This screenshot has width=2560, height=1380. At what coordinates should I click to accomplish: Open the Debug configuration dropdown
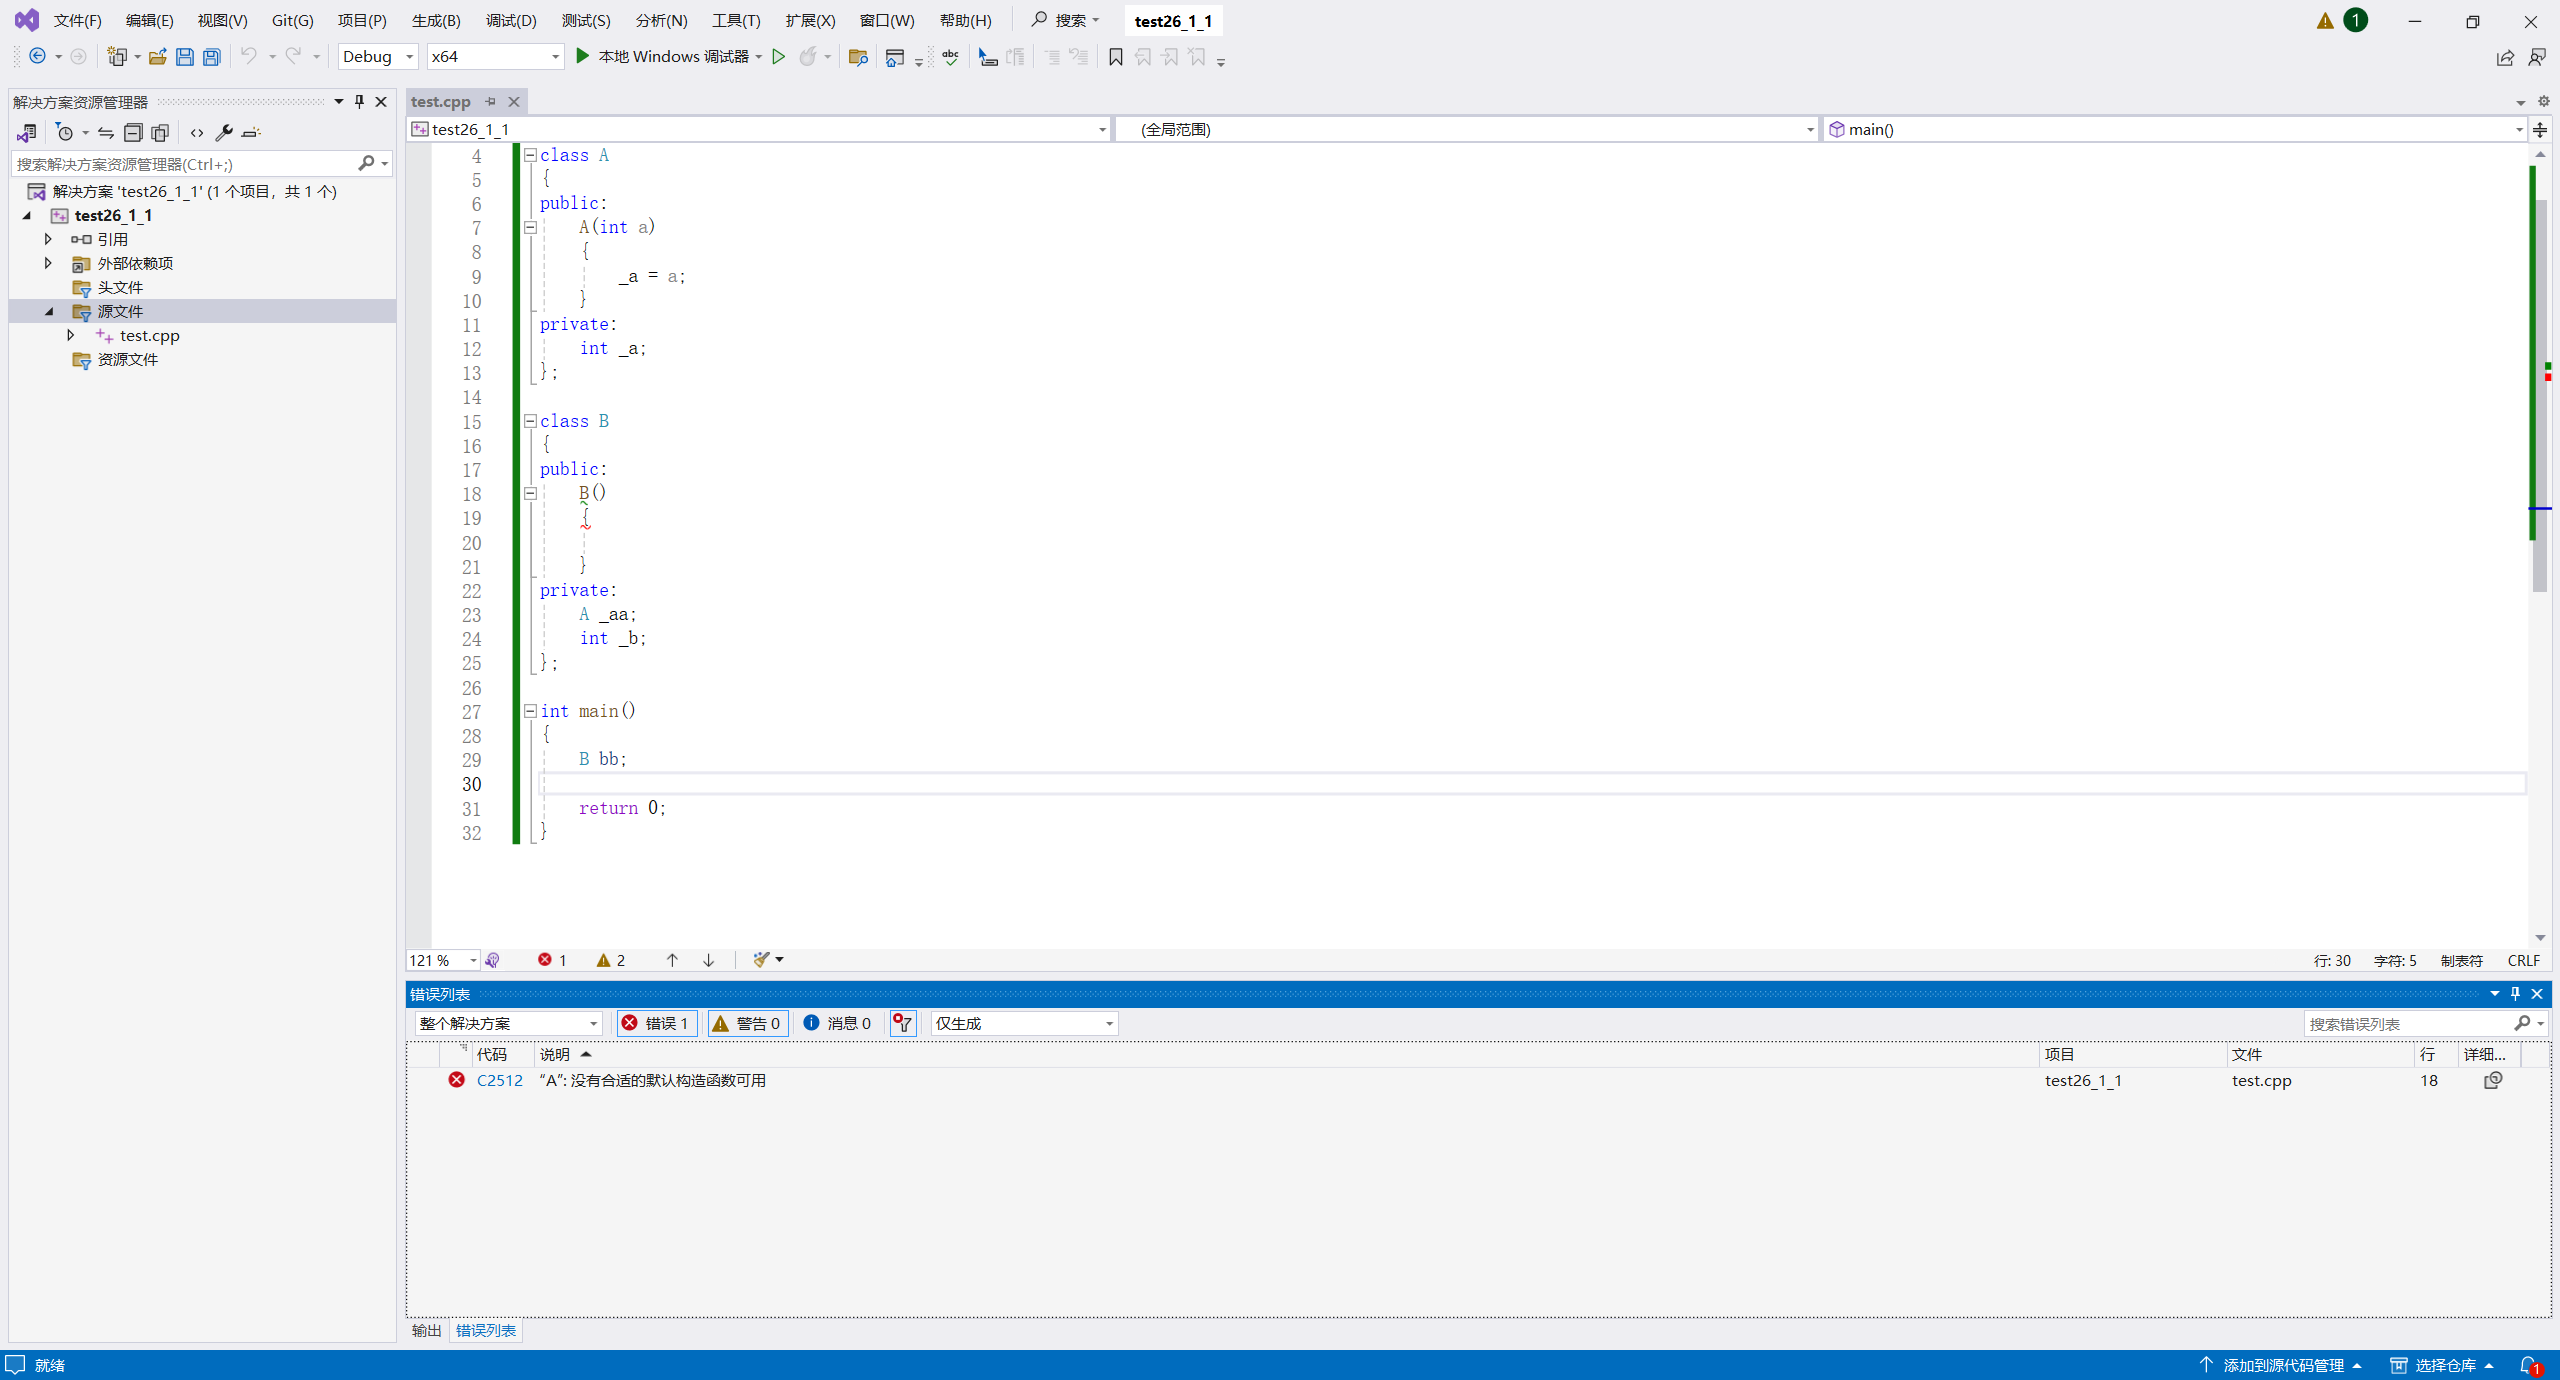click(x=378, y=57)
